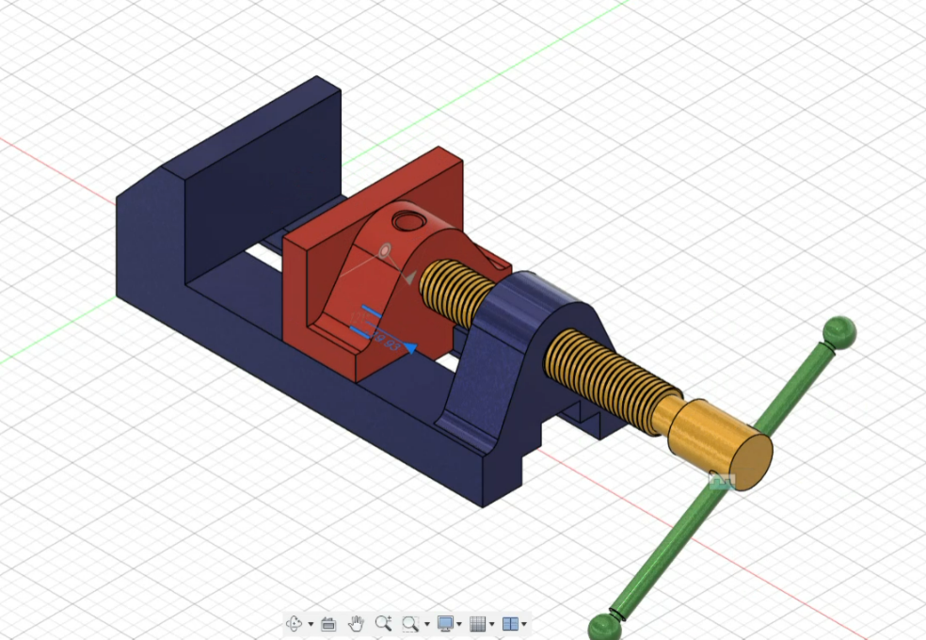The width and height of the screenshot is (926, 640).
Task: Activate the Look At tool
Action: pos(329,622)
